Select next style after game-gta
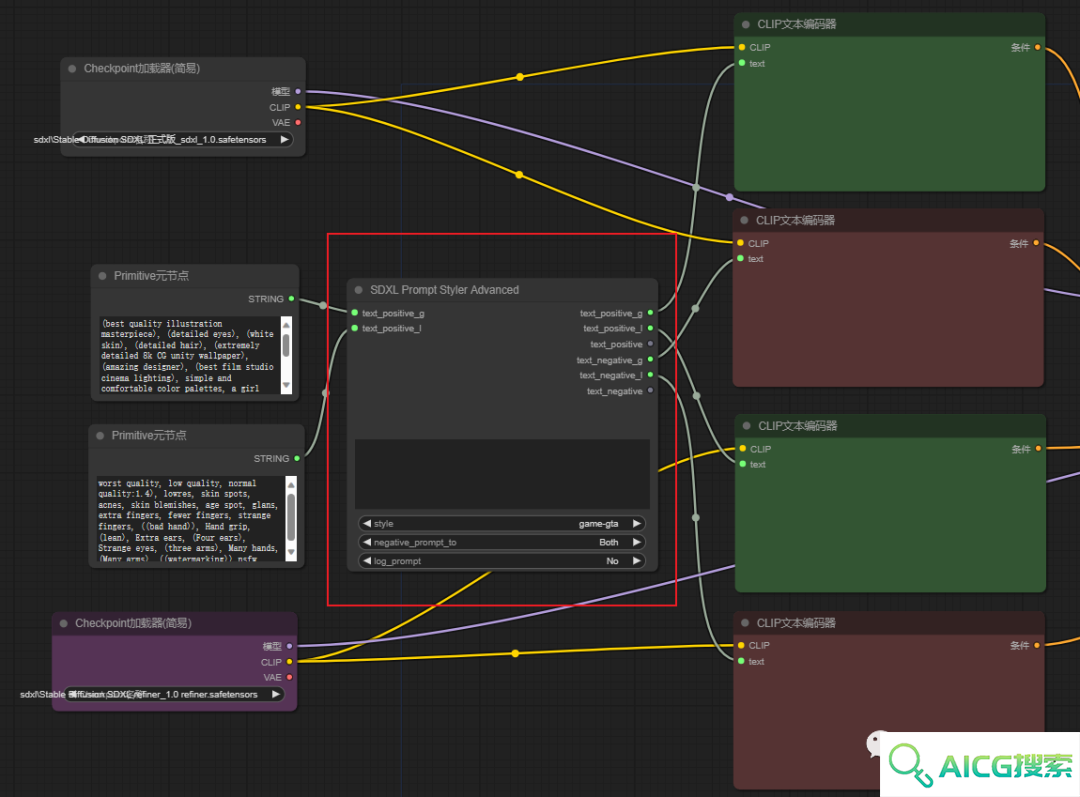 pos(636,524)
